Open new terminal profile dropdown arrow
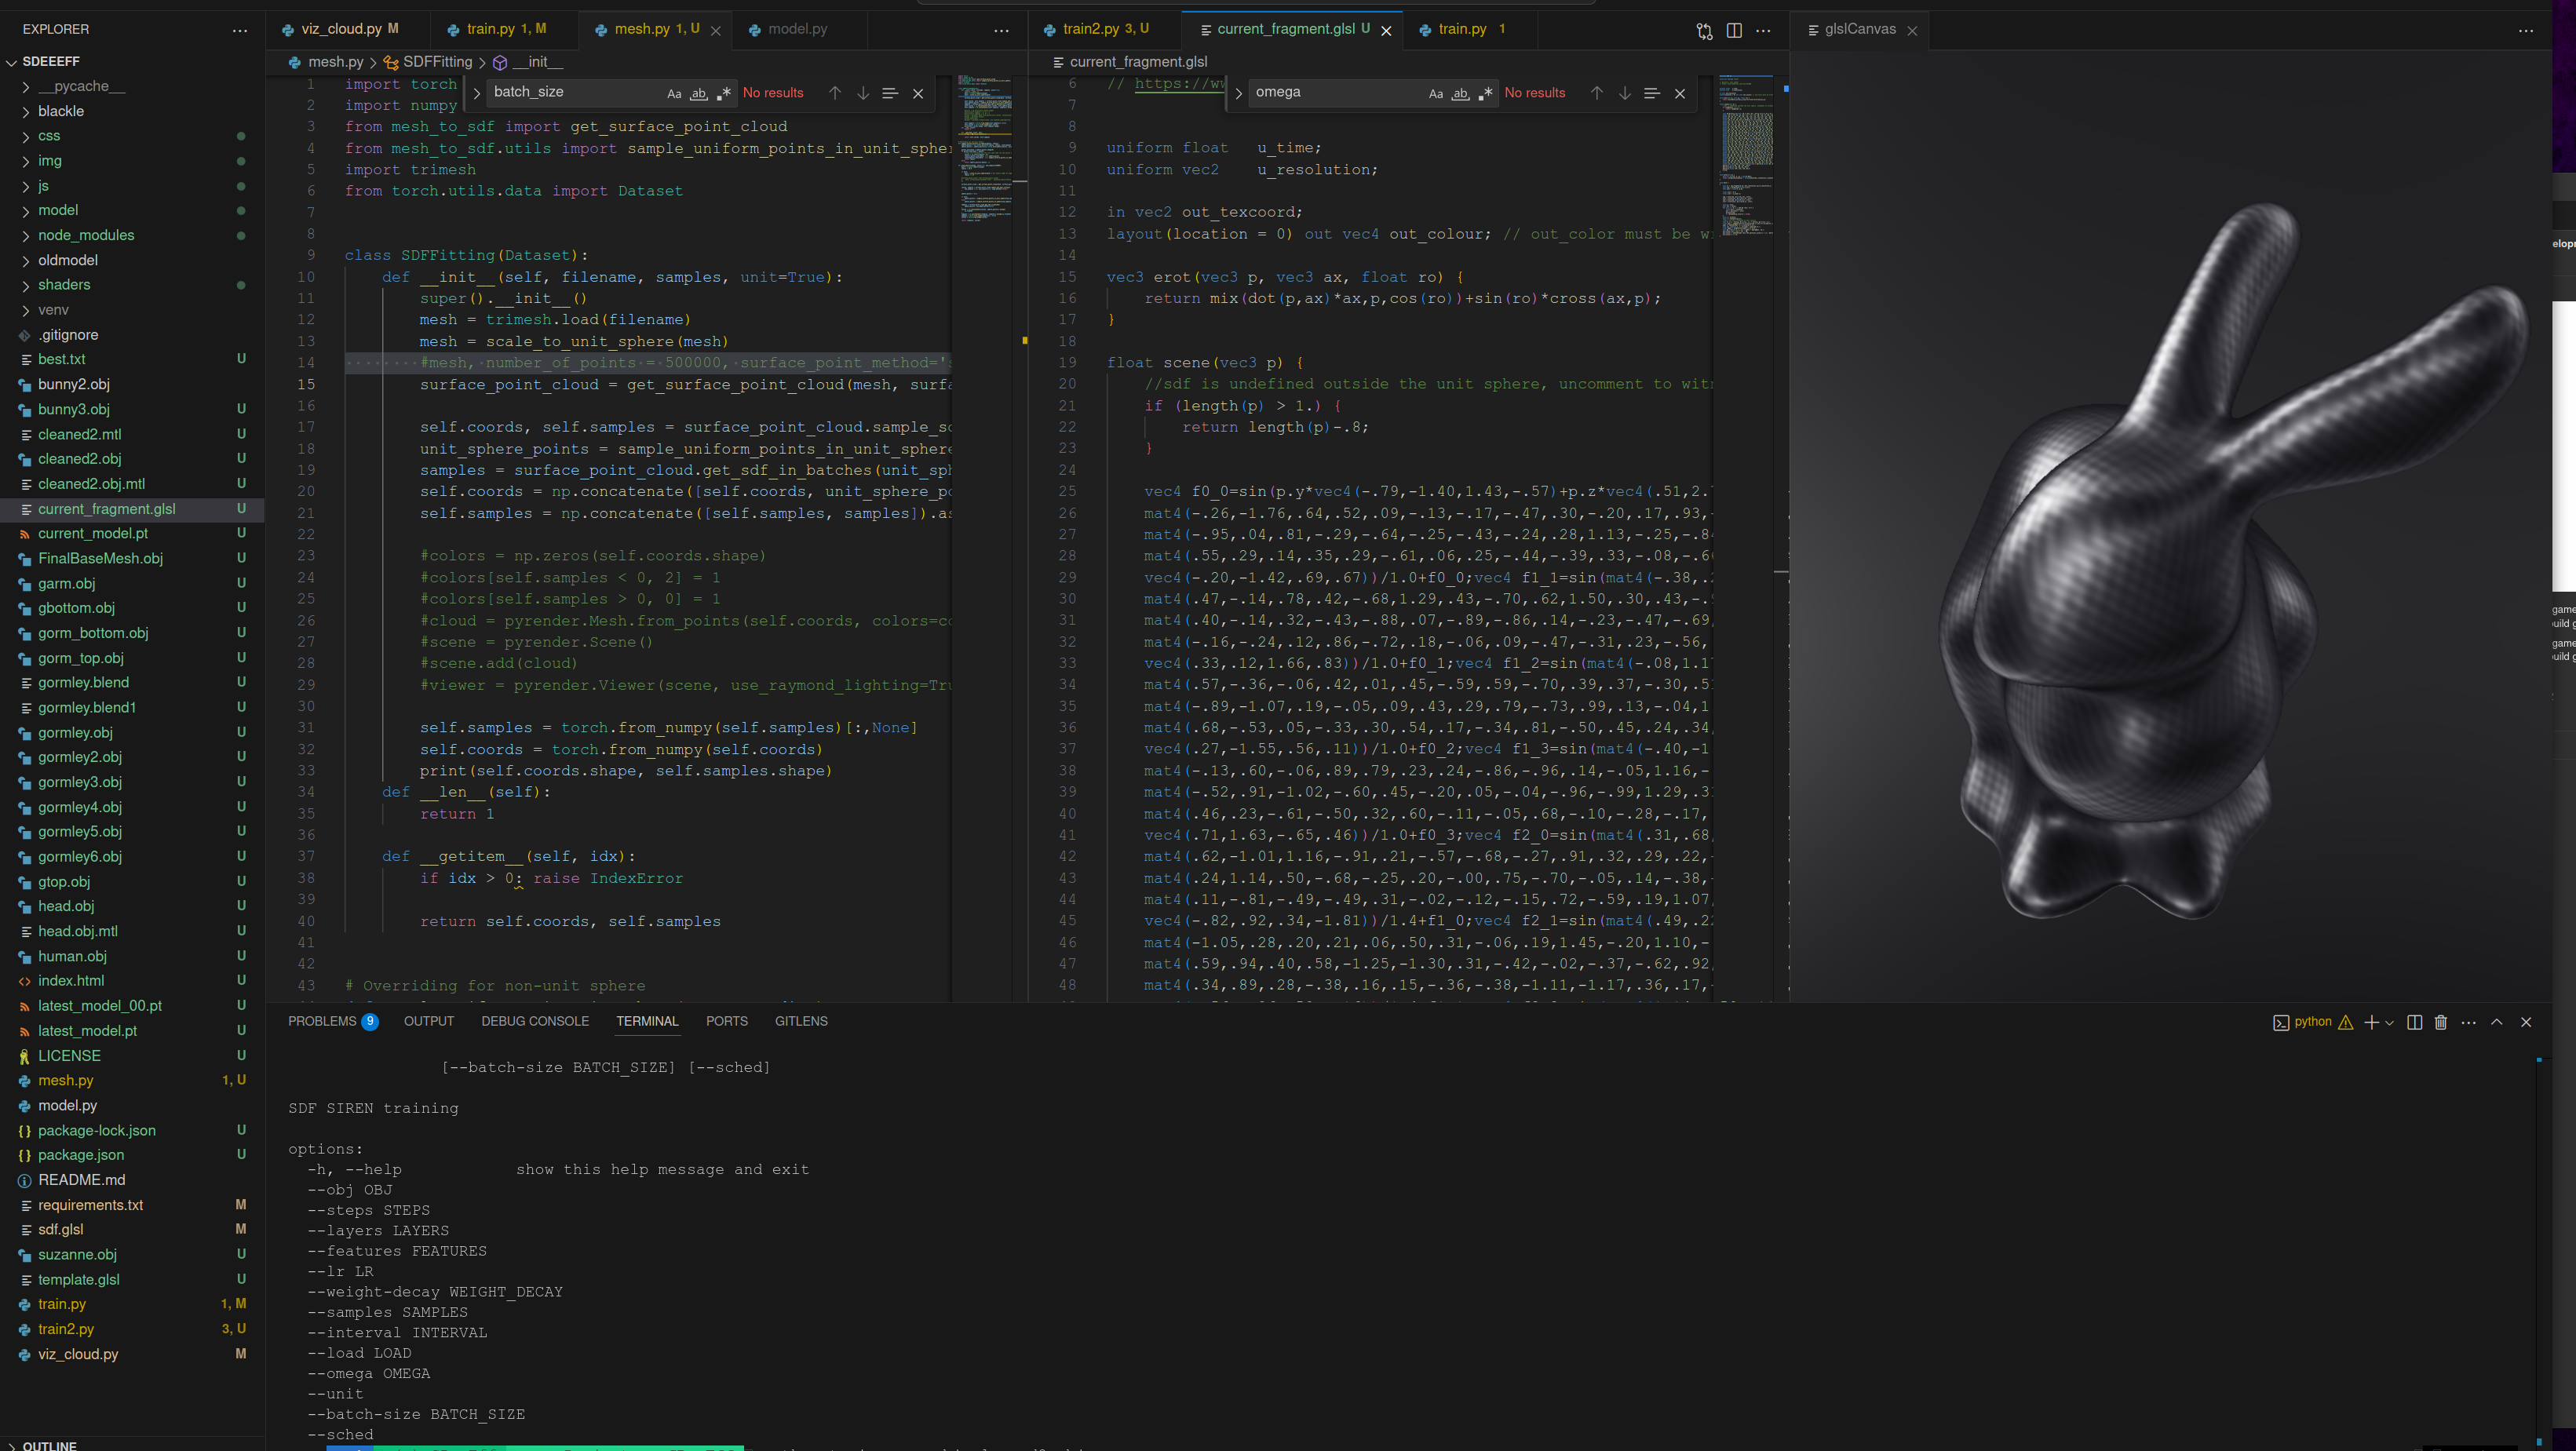The image size is (2576, 1451). 2390,1022
